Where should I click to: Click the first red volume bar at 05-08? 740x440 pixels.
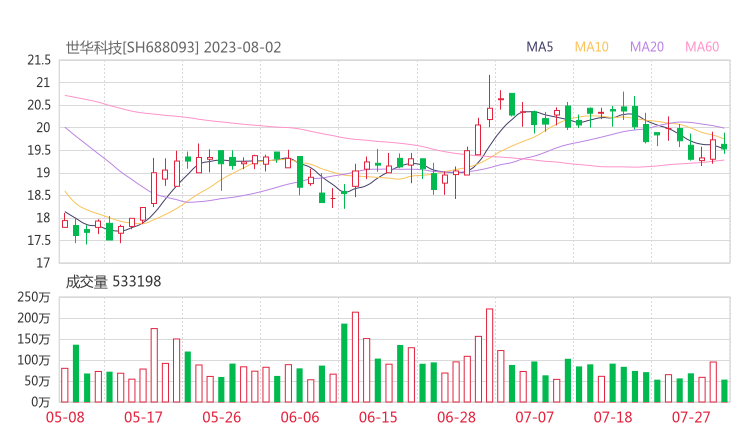coord(65,385)
